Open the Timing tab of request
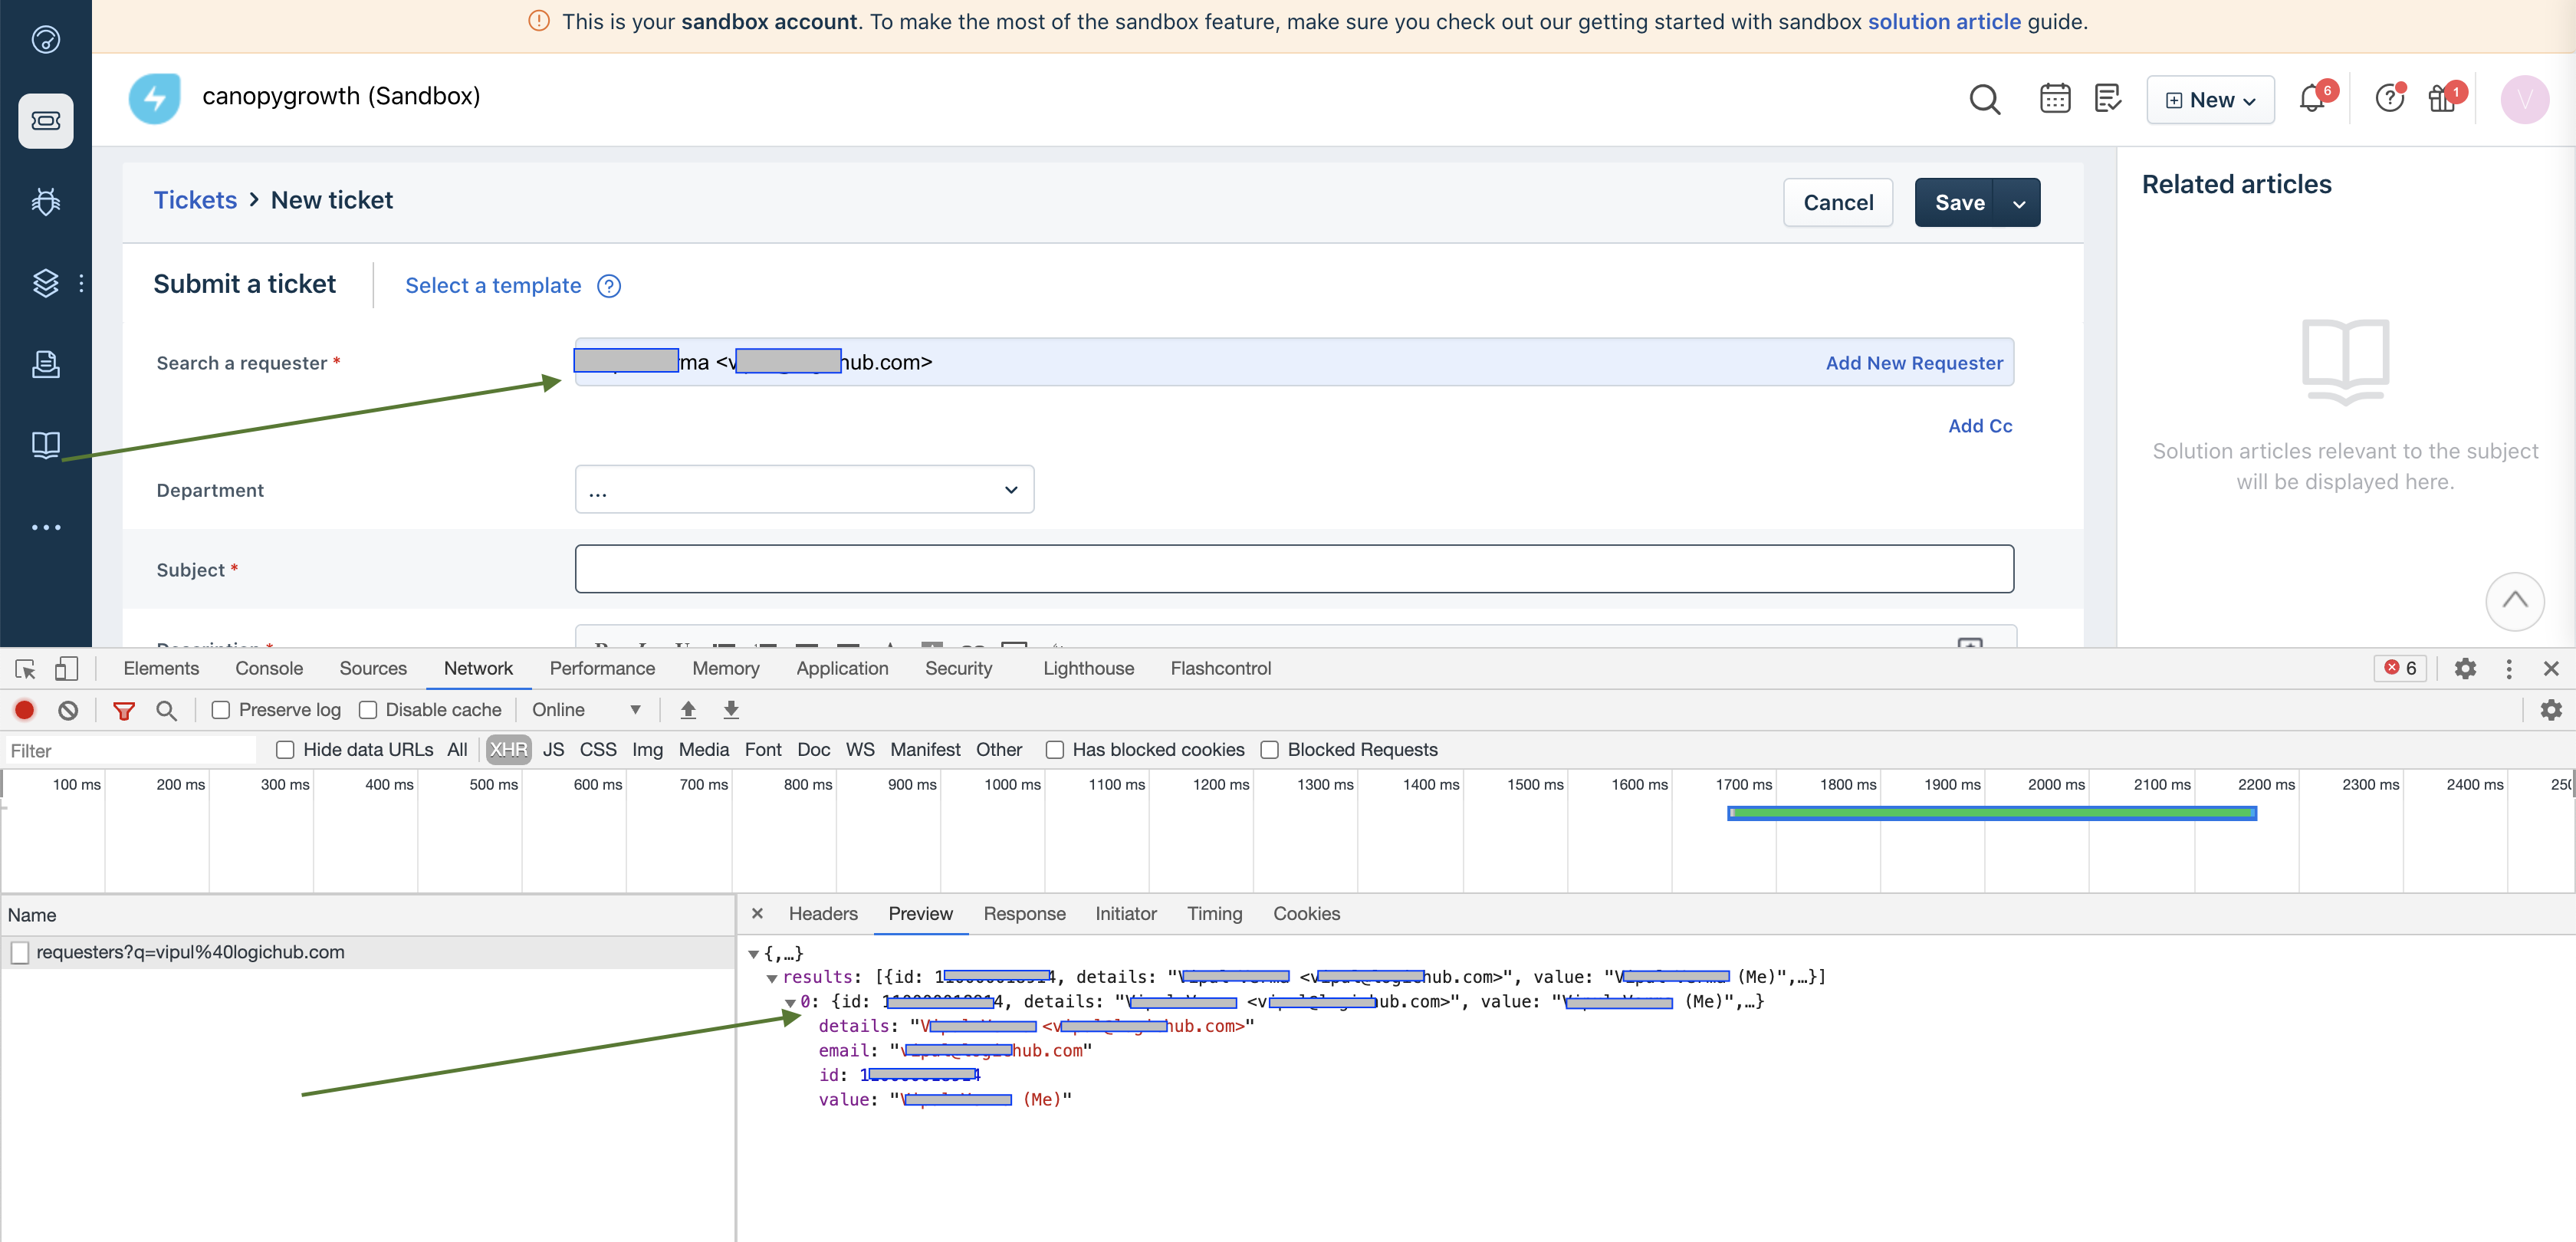2576x1242 pixels. [1214, 914]
